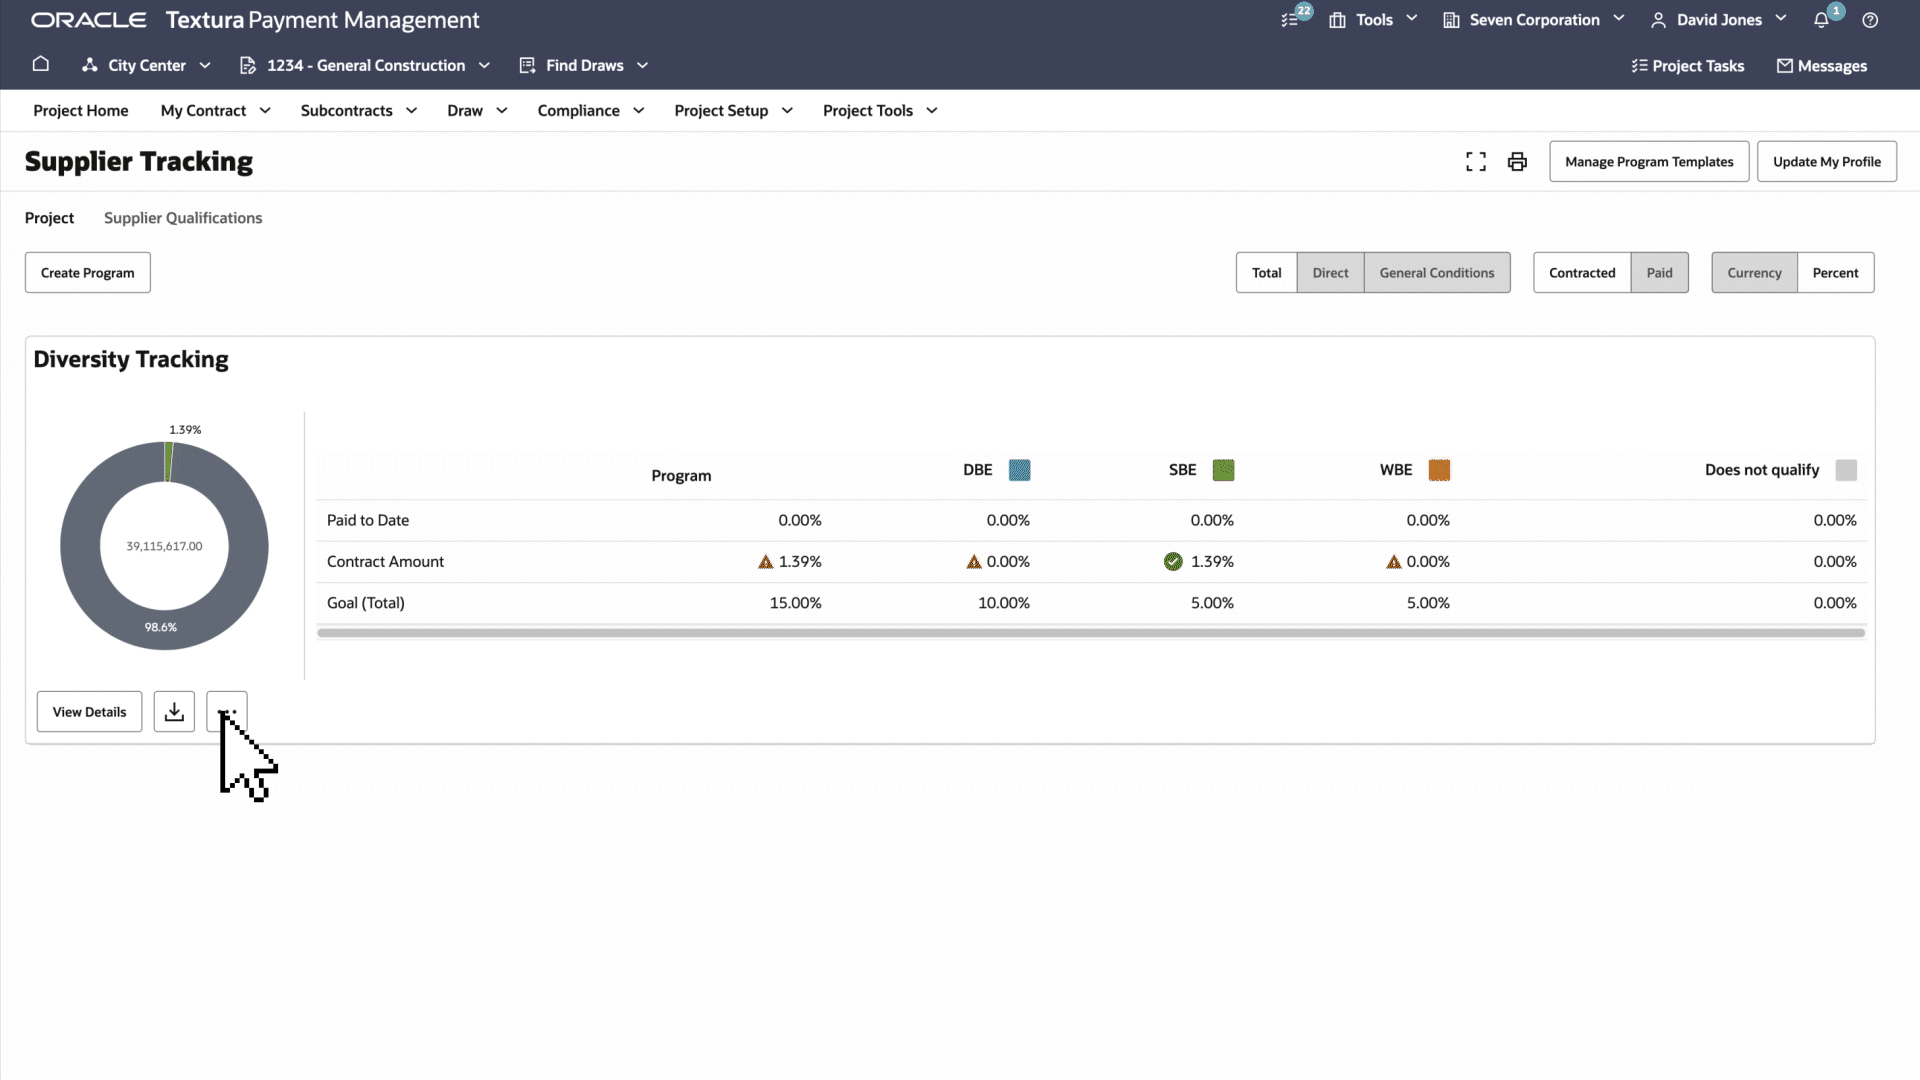Click Manage Program Templates button
The height and width of the screenshot is (1080, 1920).
[1649, 162]
